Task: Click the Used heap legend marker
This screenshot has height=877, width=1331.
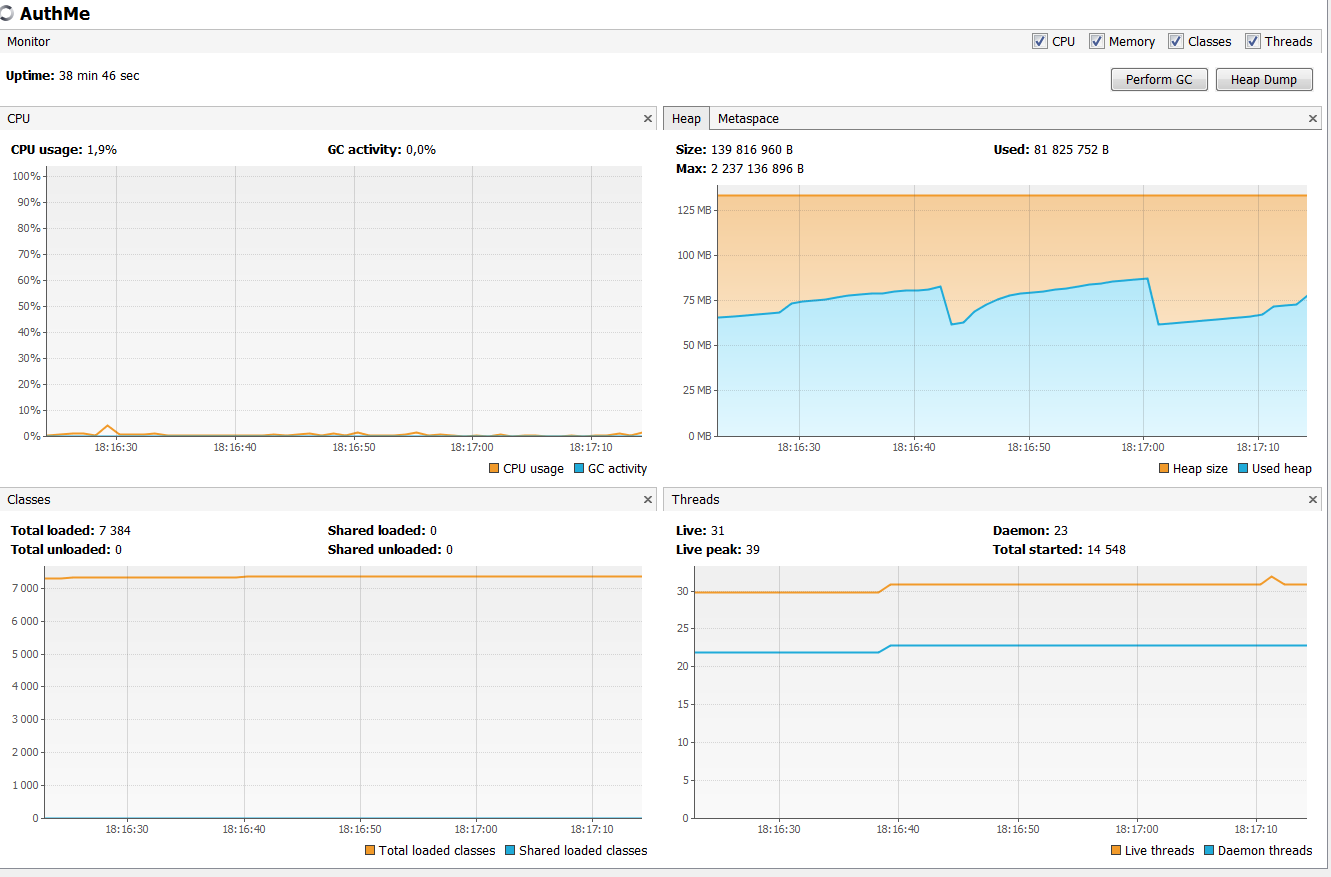Action: point(1243,468)
